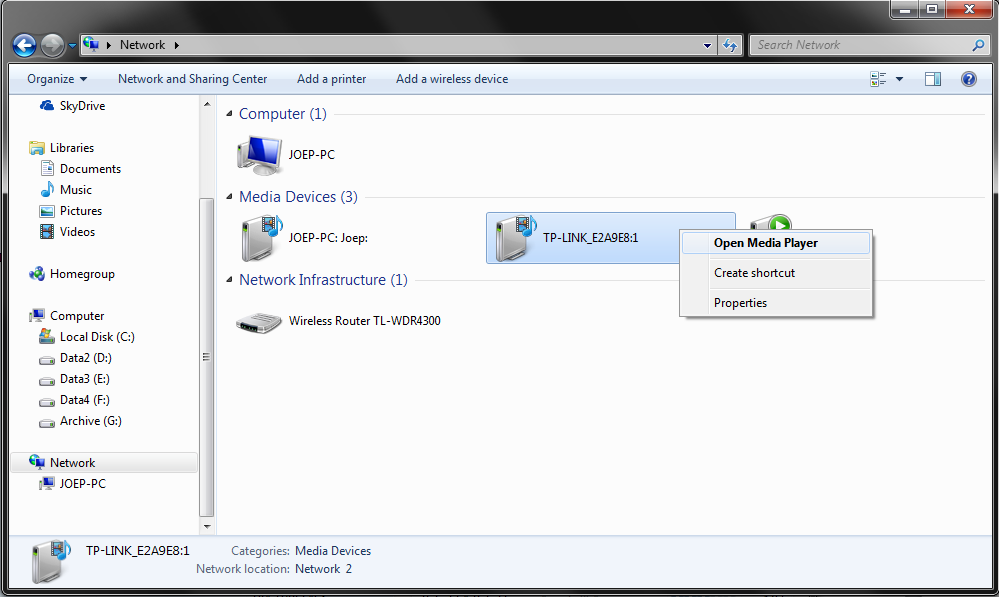Open Local Disk (C:)

coord(97,337)
